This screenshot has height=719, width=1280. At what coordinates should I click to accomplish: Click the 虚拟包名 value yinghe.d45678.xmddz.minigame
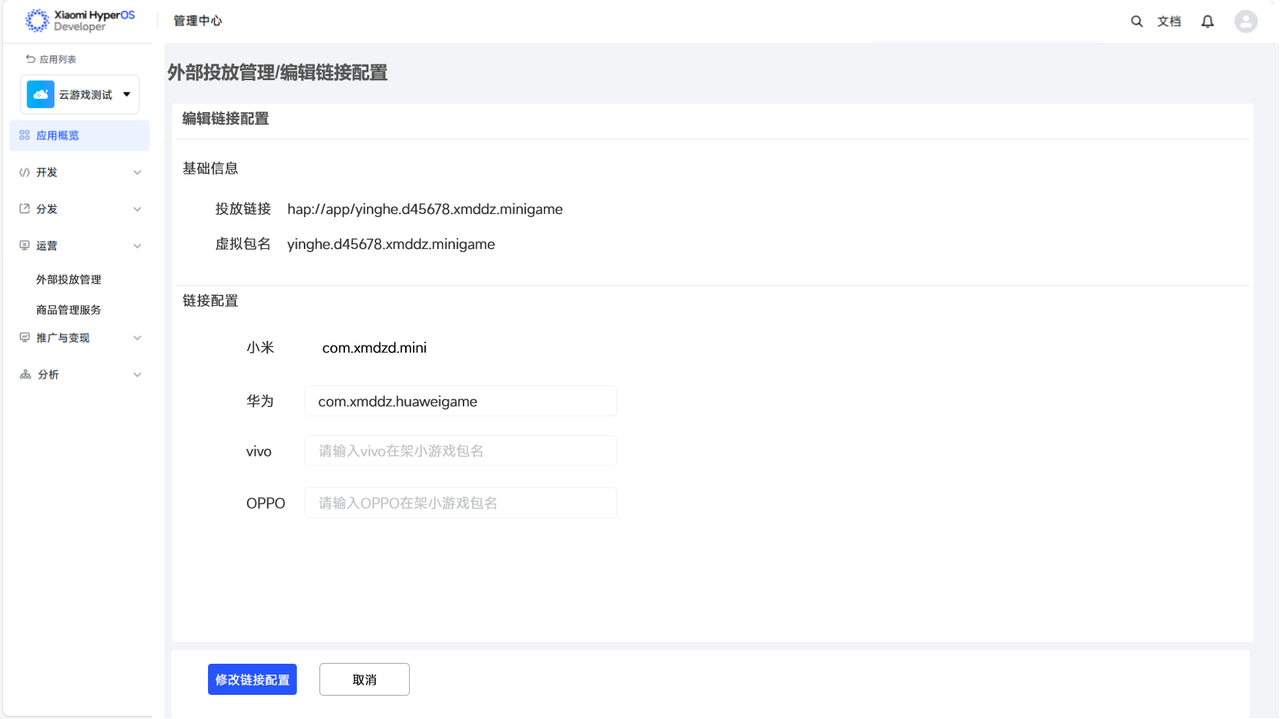391,244
